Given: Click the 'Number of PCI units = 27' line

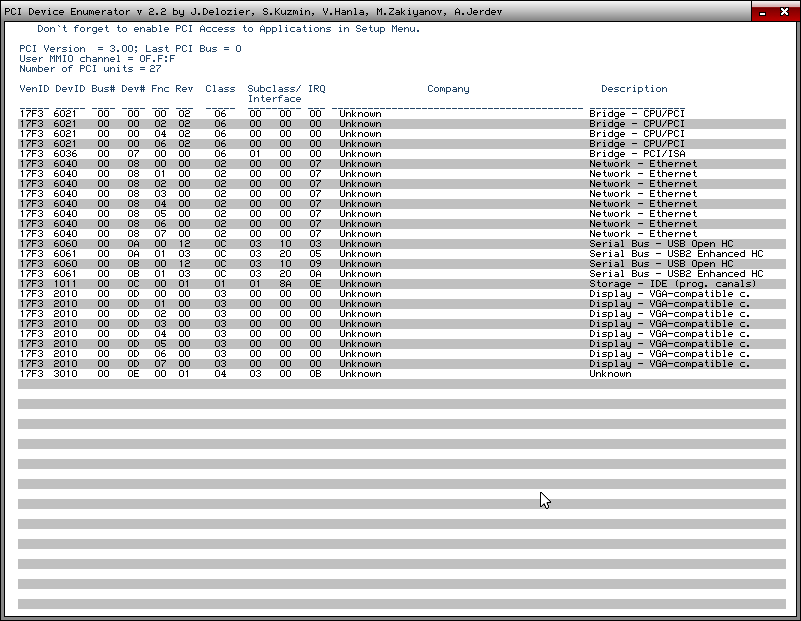Looking at the screenshot, I should point(90,69).
